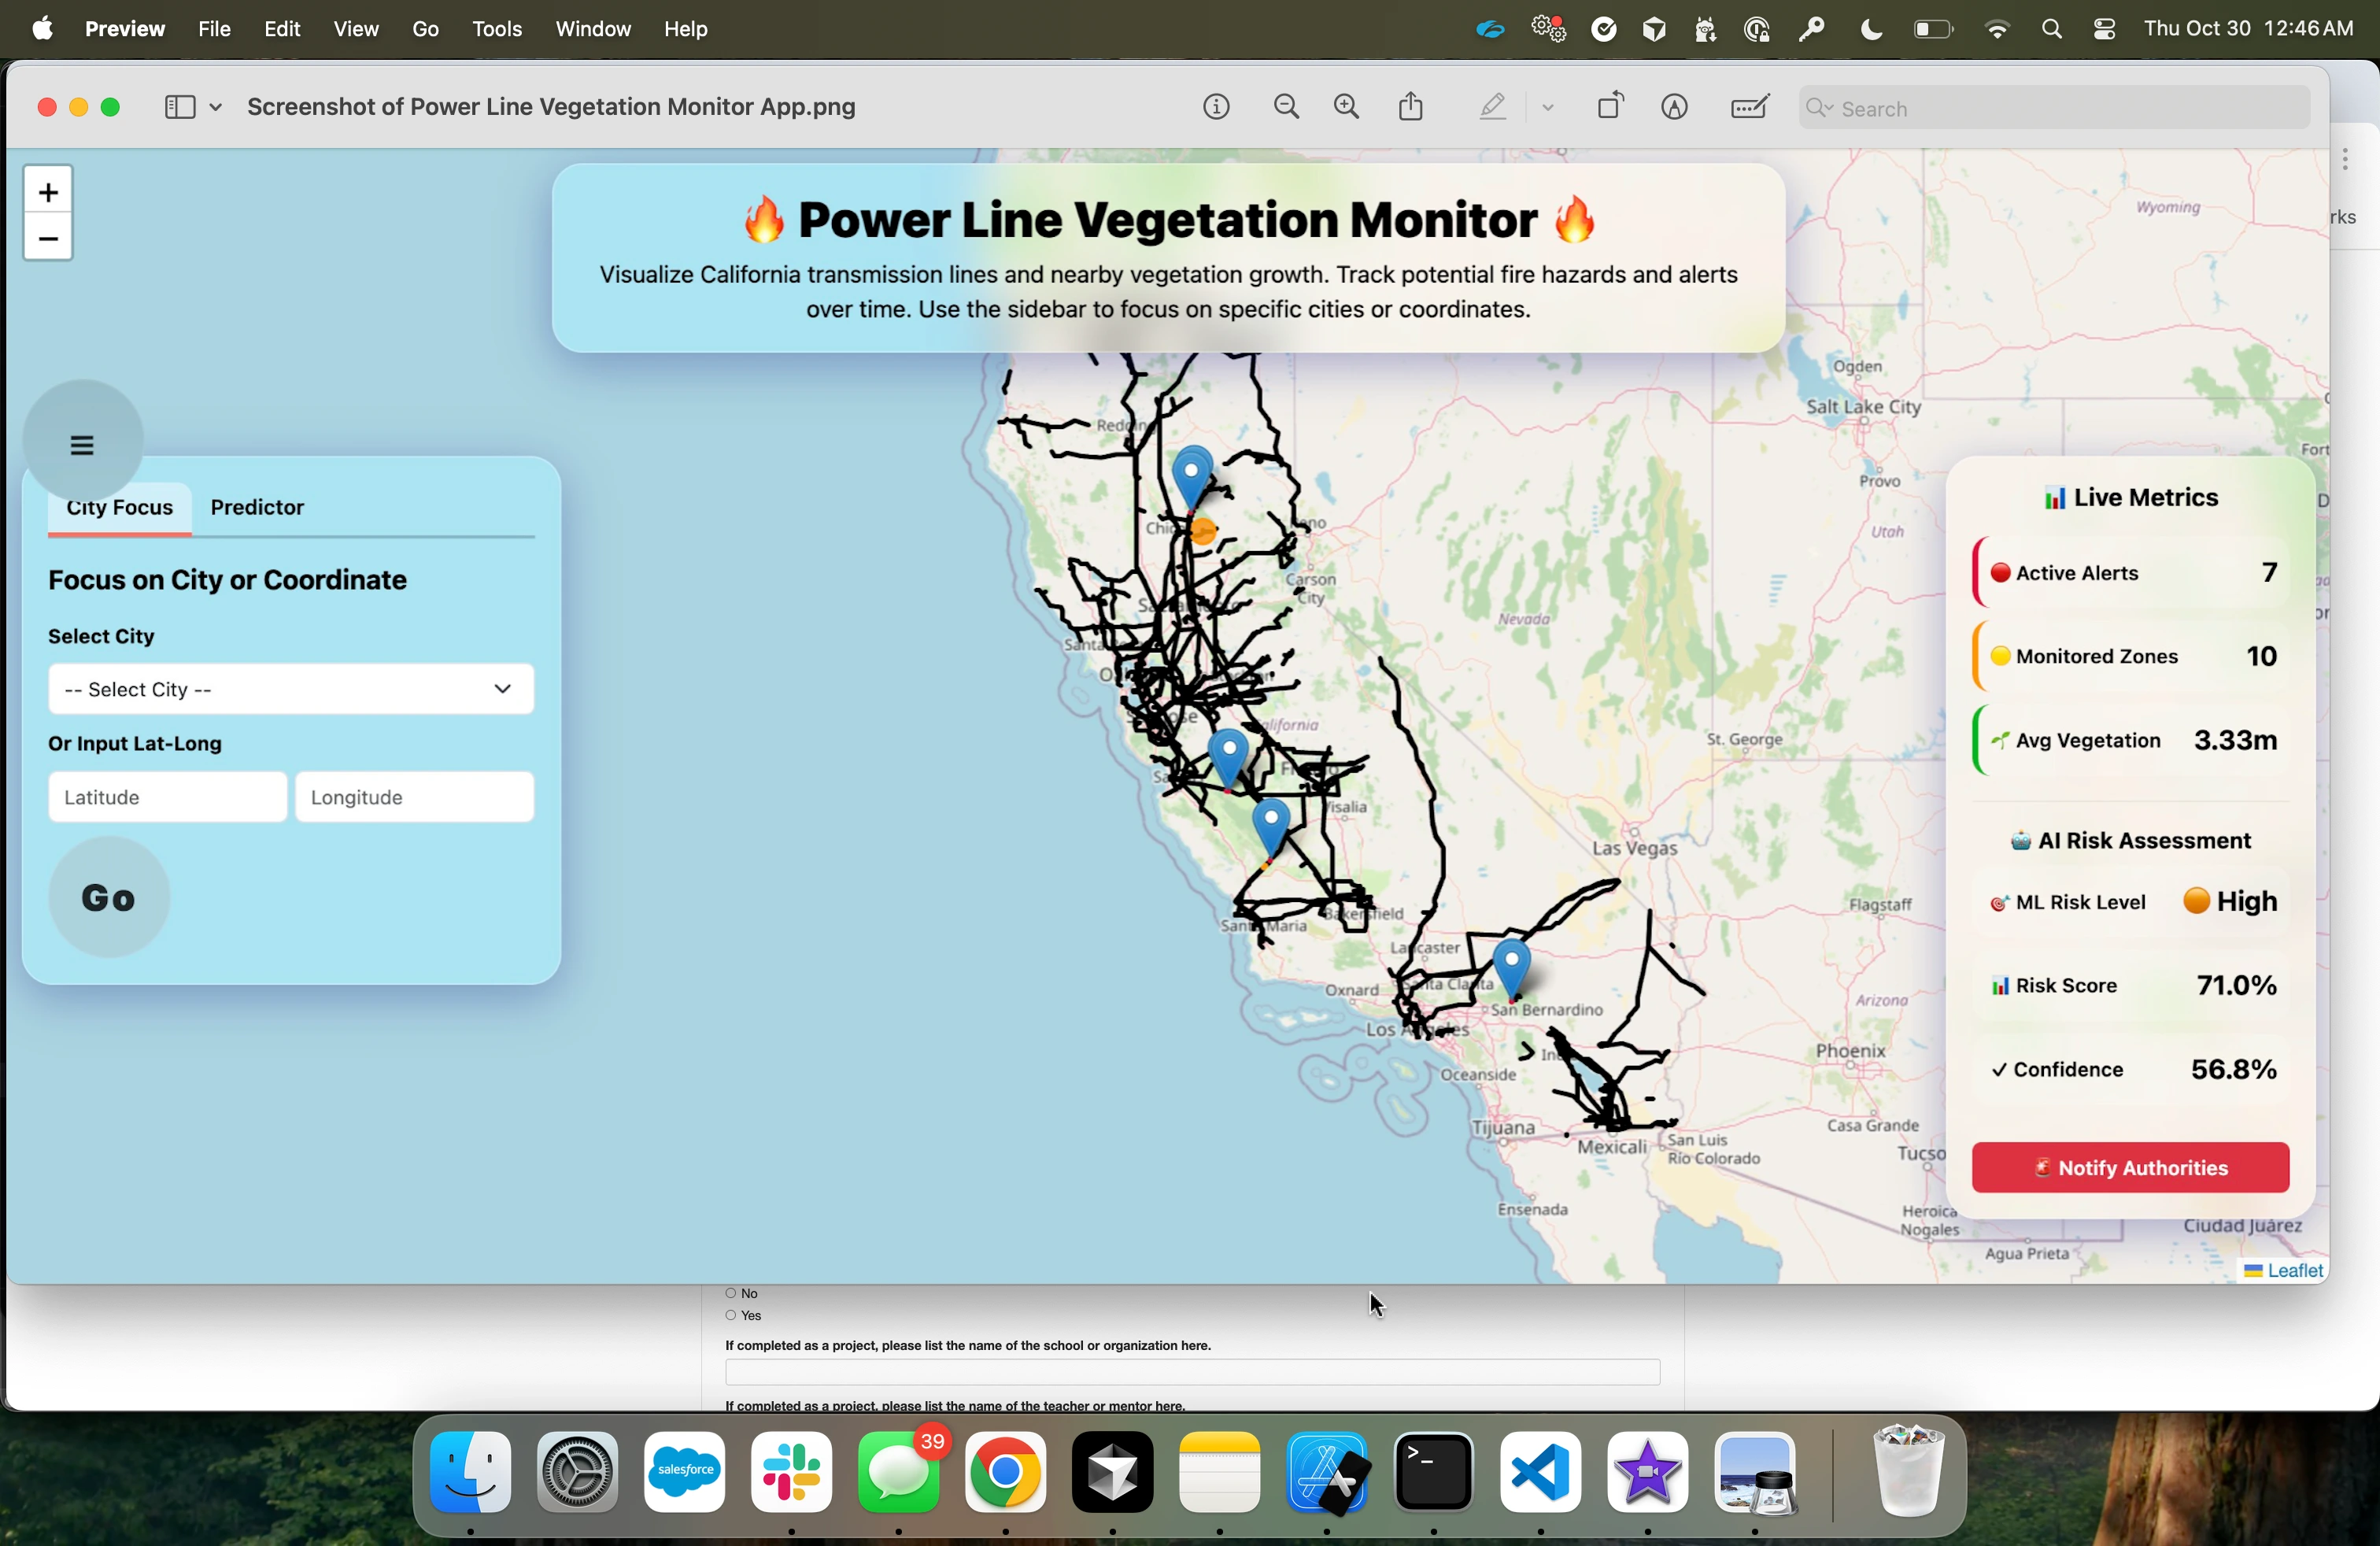The image size is (2380, 1546).
Task: Open Xcode from the Dock
Action: click(1327, 1471)
